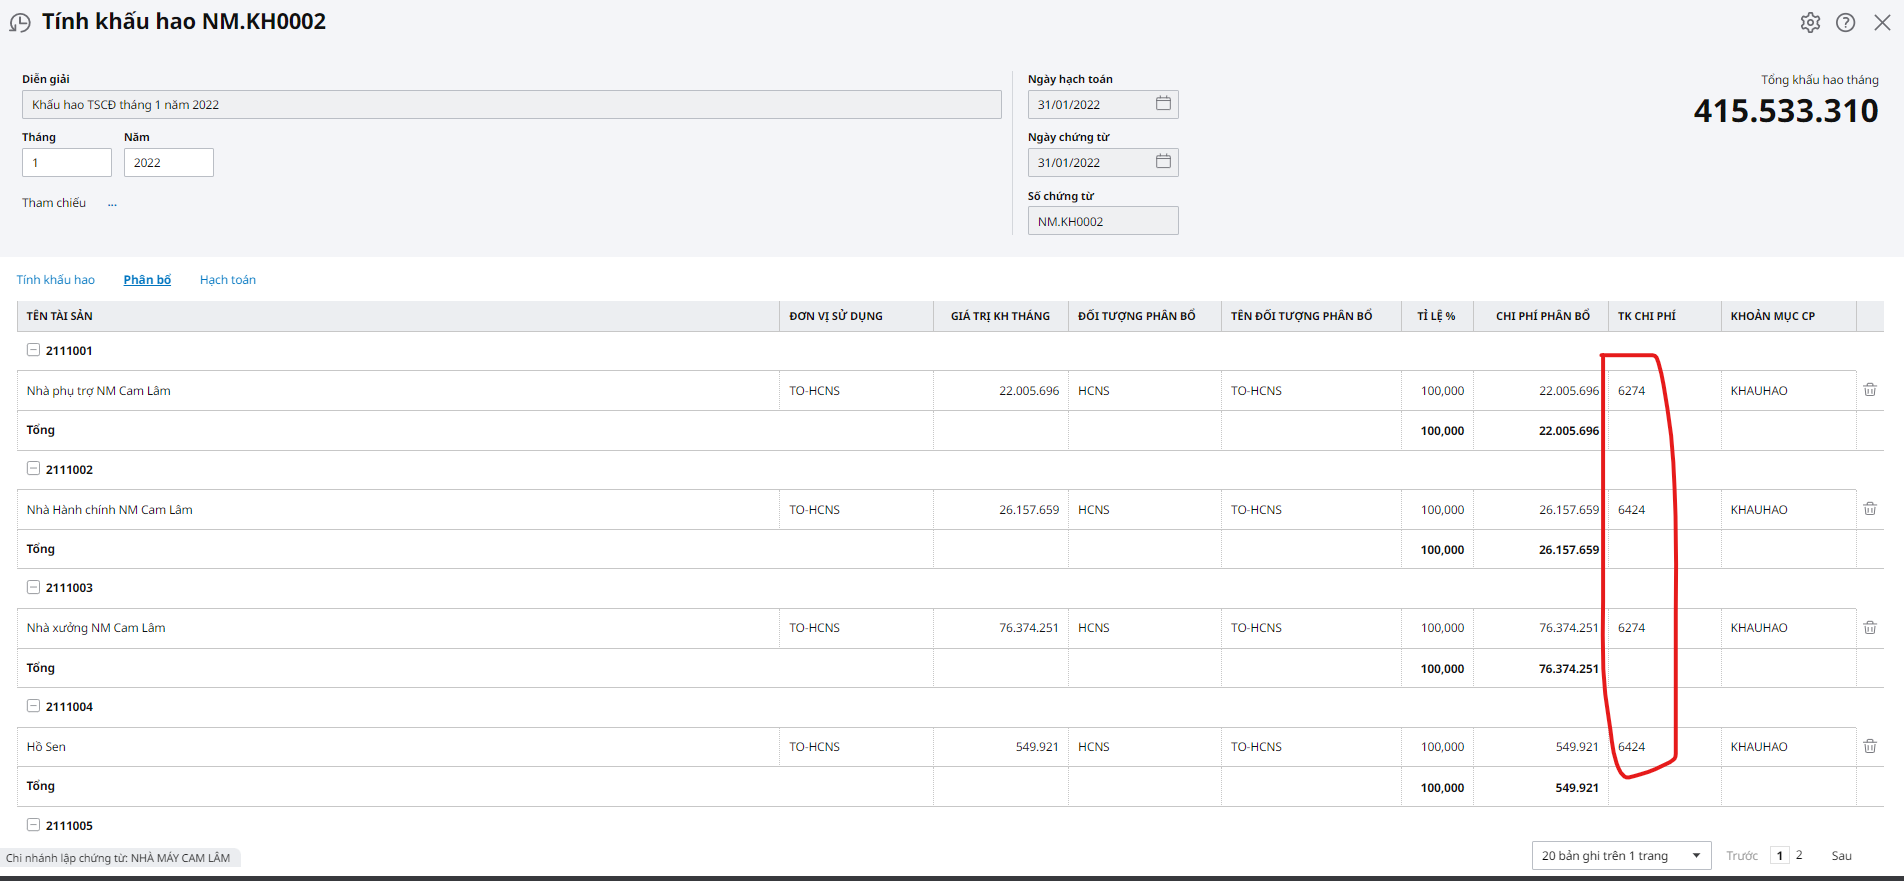The height and width of the screenshot is (881, 1904).
Task: Collapse group 2111001
Action: (34, 350)
